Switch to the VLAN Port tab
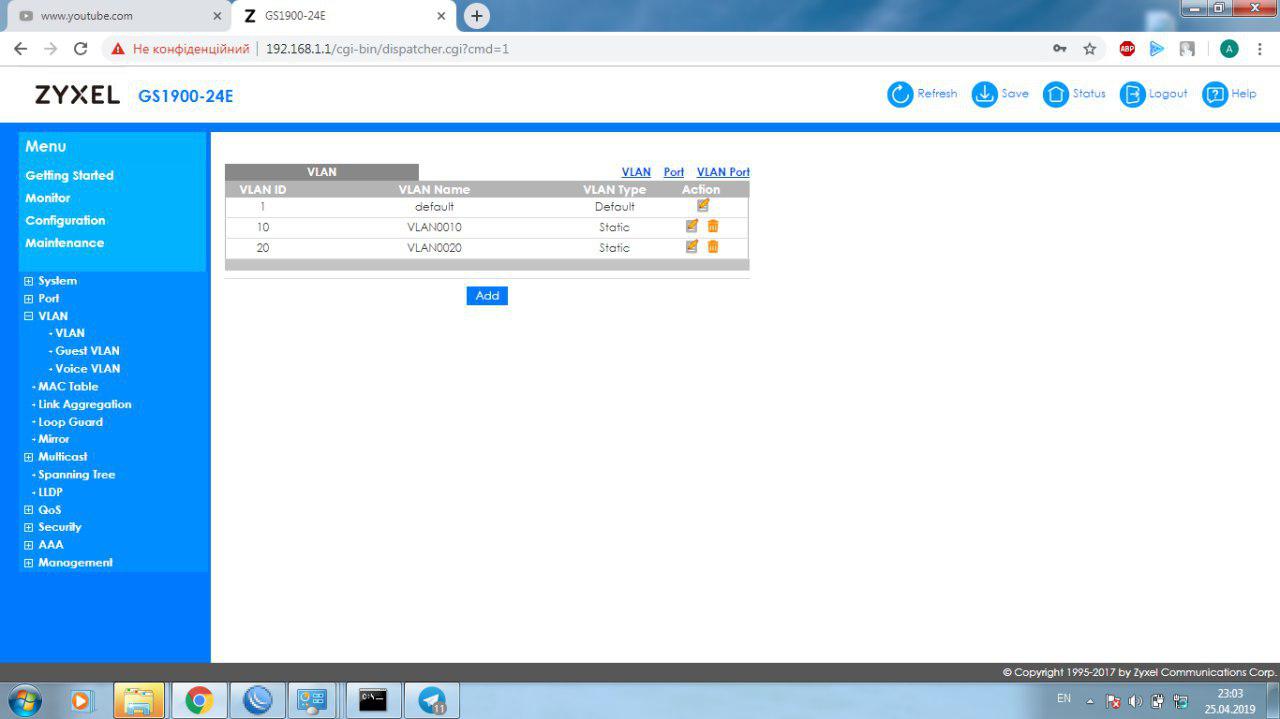The image size is (1280, 719). (x=723, y=171)
